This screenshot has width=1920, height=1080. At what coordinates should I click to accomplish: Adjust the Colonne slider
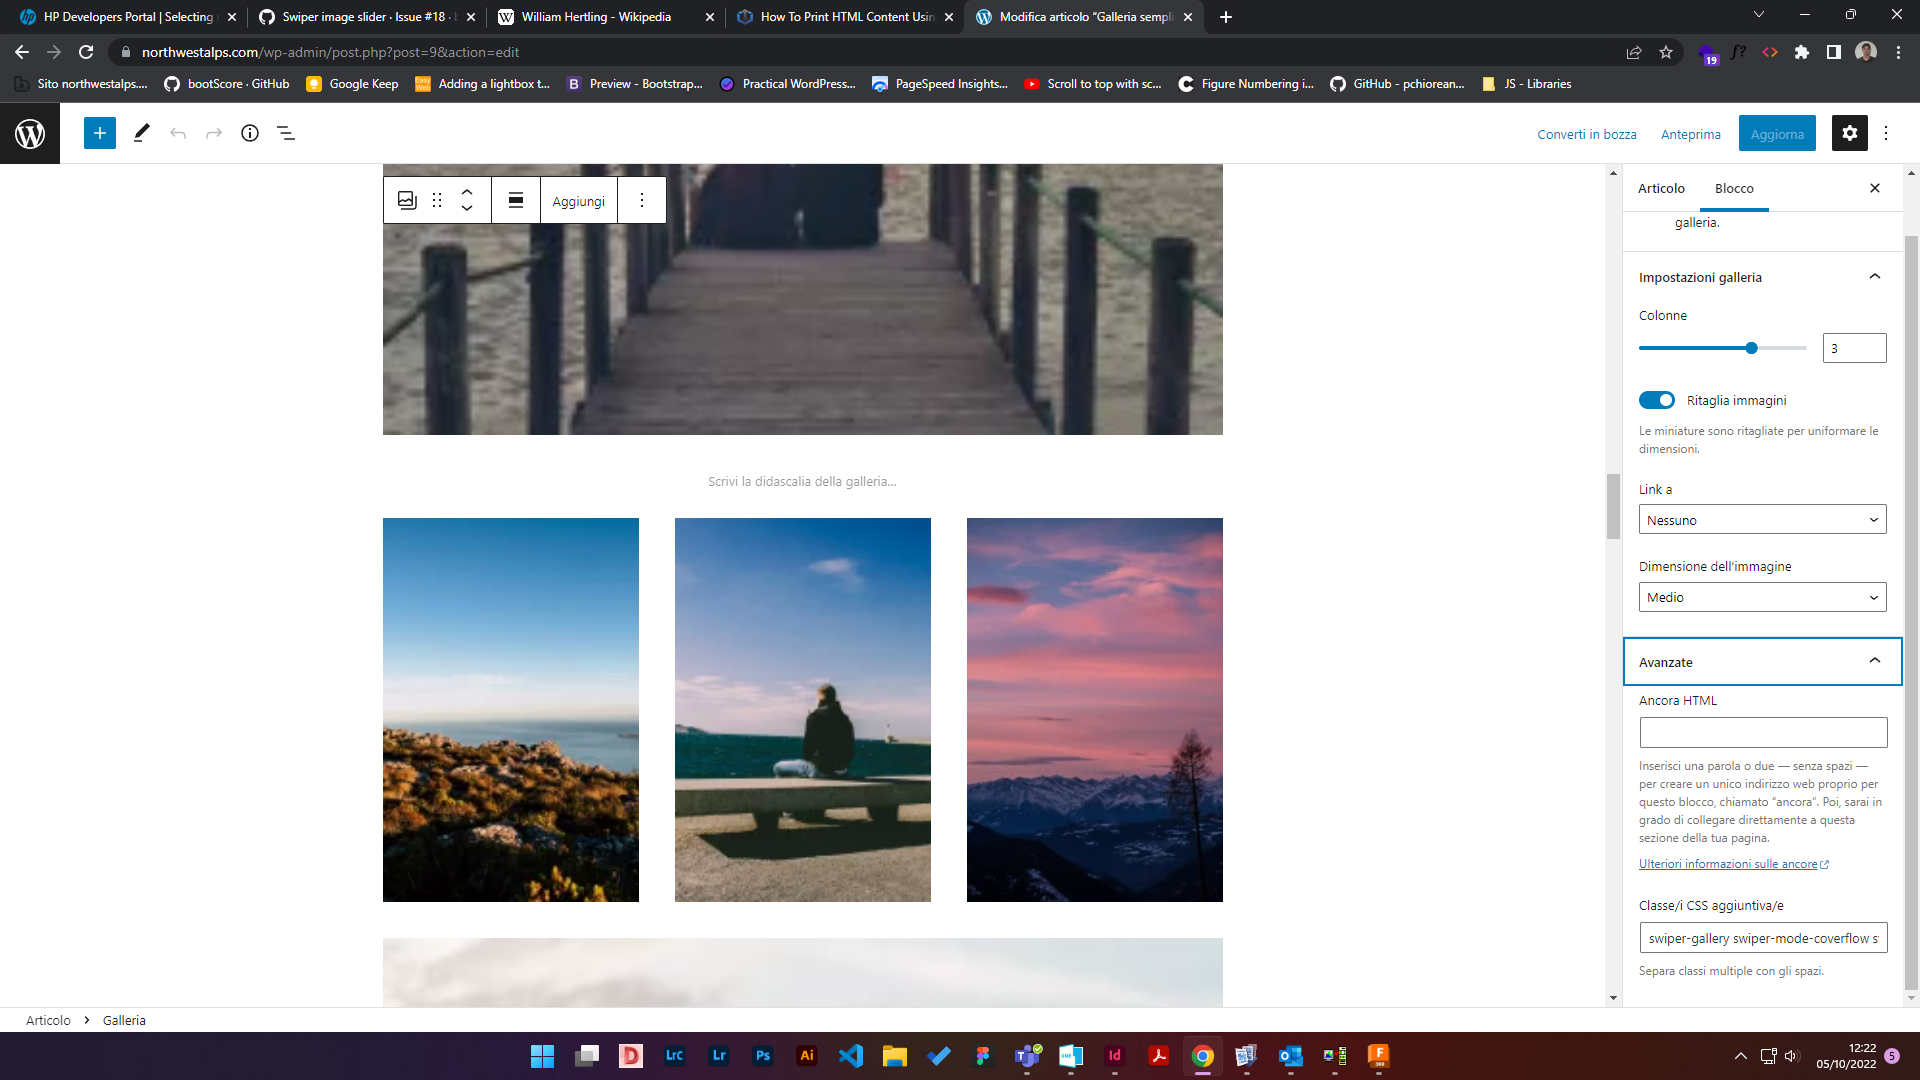click(x=1751, y=348)
